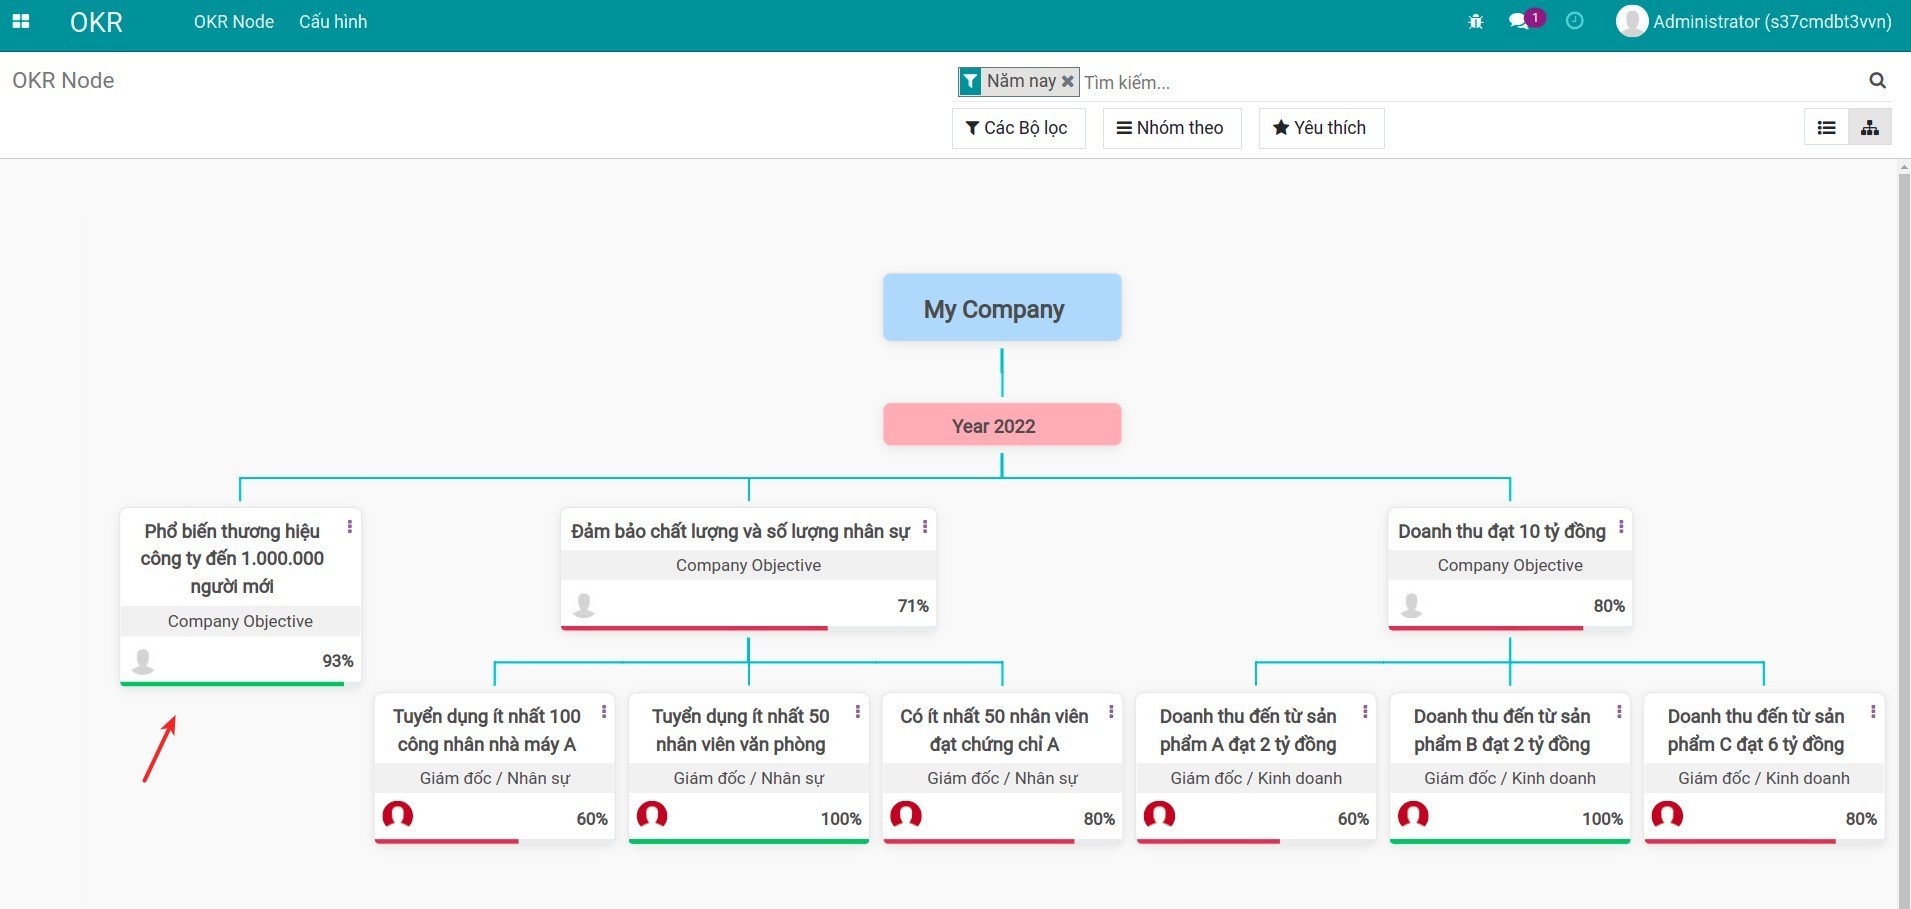Click the My Company node box
Screen dimensions: 1911x909
click(x=1000, y=308)
